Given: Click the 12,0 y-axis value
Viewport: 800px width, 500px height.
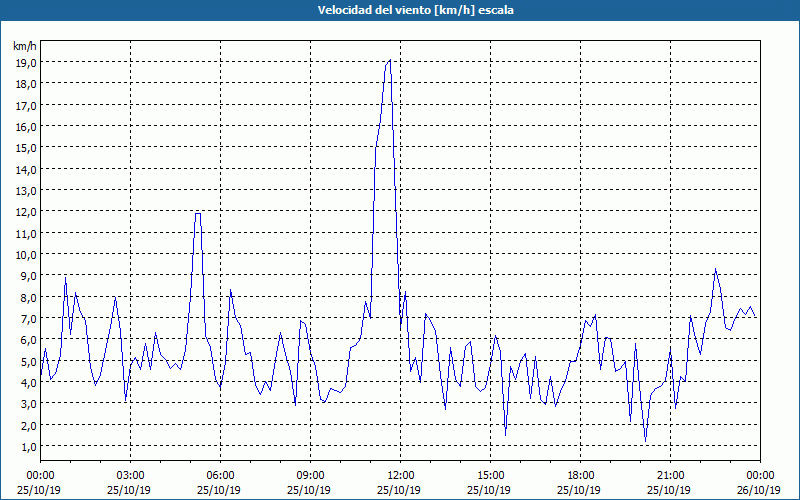Looking at the screenshot, I should pos(25,212).
